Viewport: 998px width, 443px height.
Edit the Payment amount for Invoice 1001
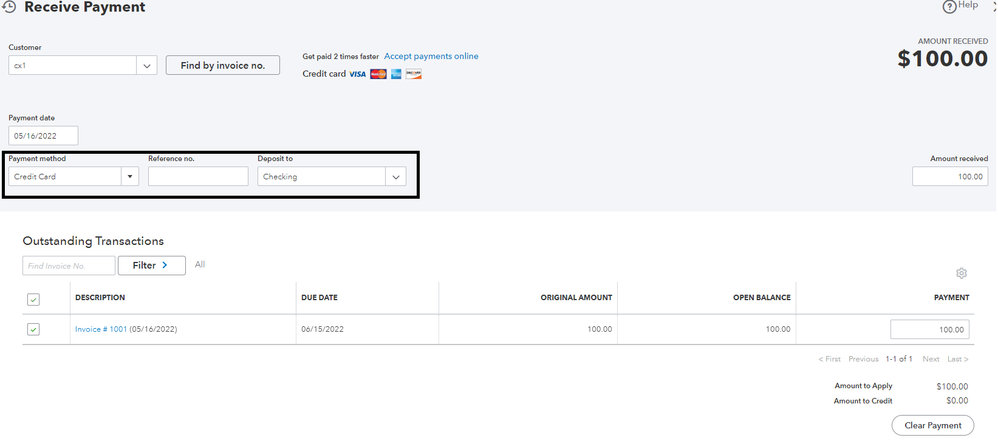(x=930, y=330)
